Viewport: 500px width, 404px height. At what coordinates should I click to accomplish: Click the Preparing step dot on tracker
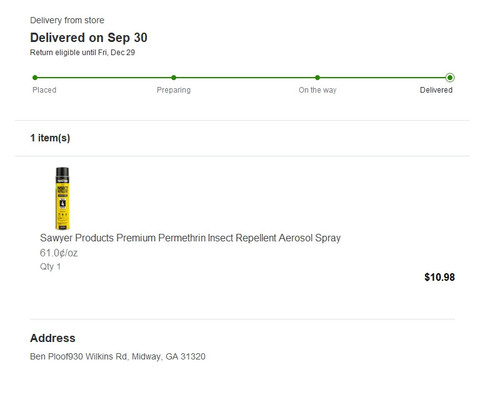click(174, 78)
